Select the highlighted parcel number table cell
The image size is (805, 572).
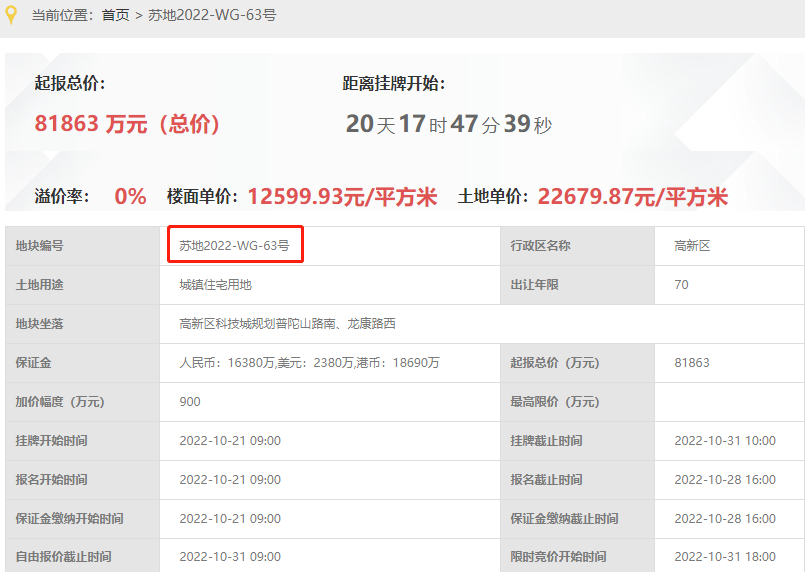pyautogui.click(x=235, y=246)
